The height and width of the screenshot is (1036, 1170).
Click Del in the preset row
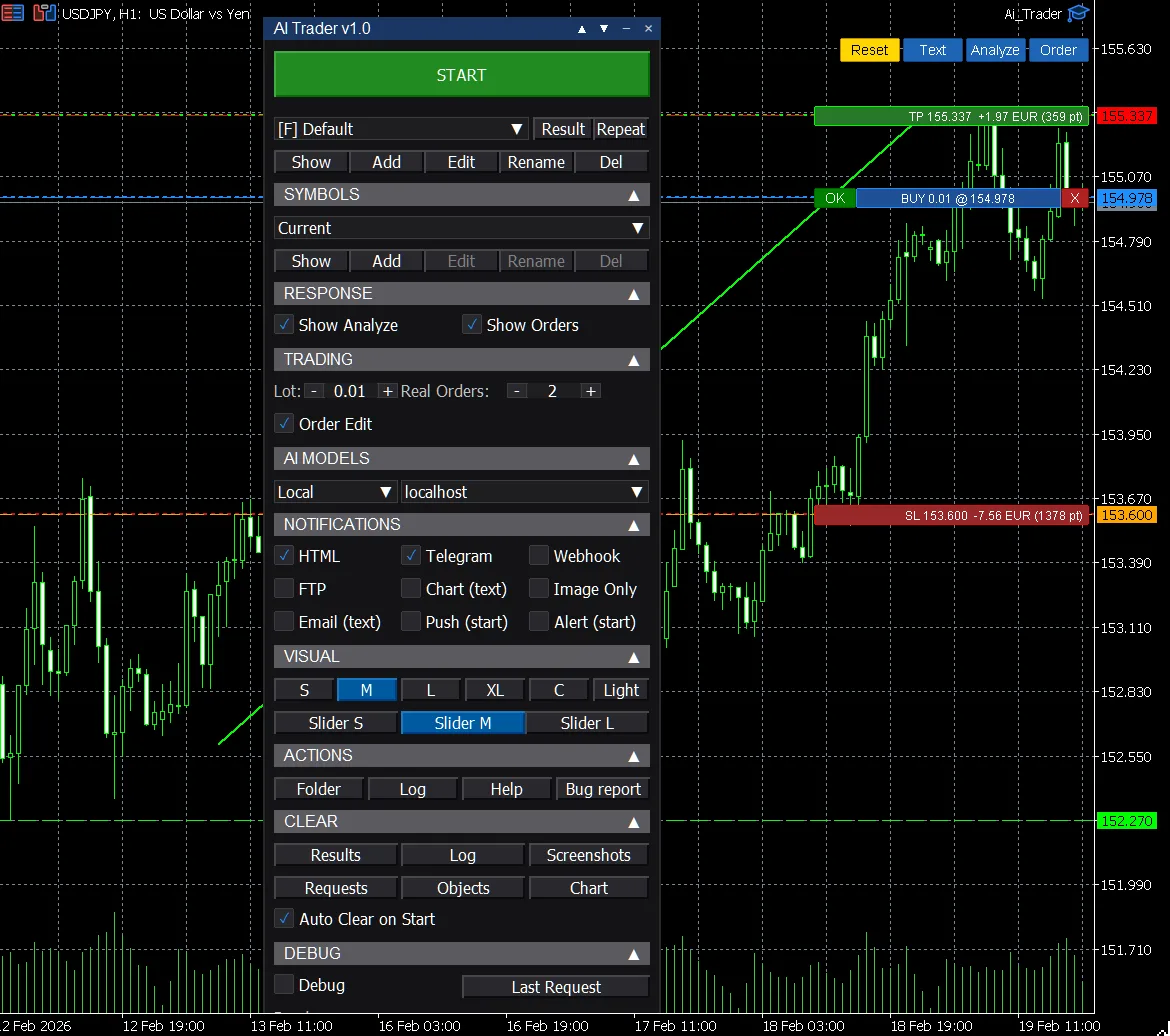pos(610,162)
